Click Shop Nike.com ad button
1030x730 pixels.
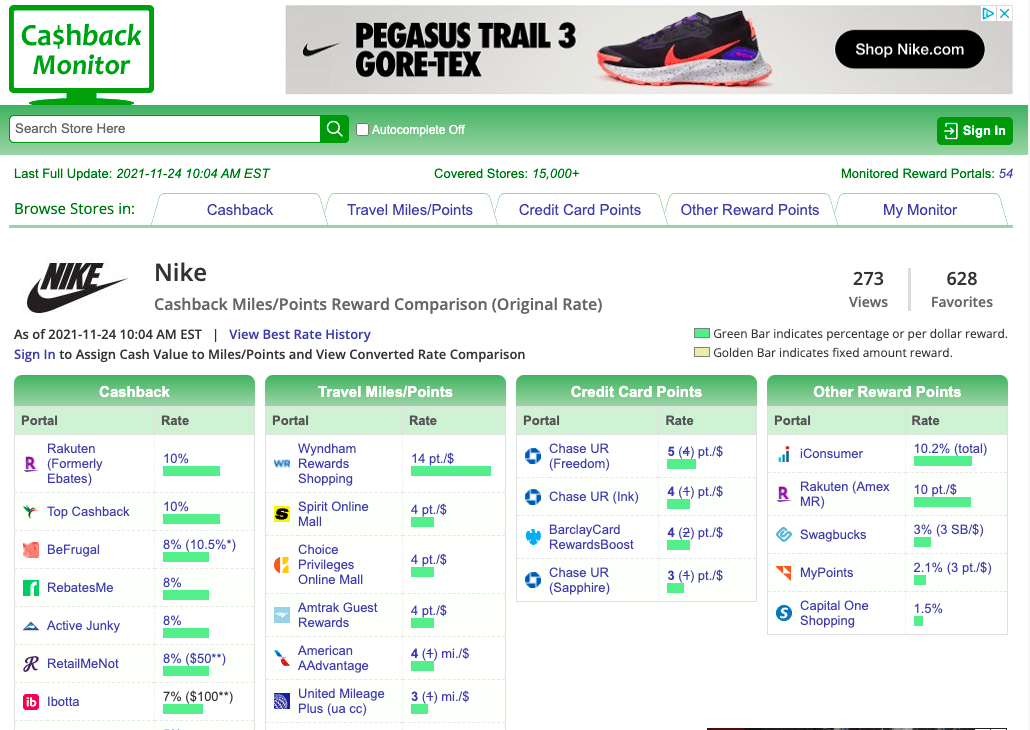coord(909,49)
